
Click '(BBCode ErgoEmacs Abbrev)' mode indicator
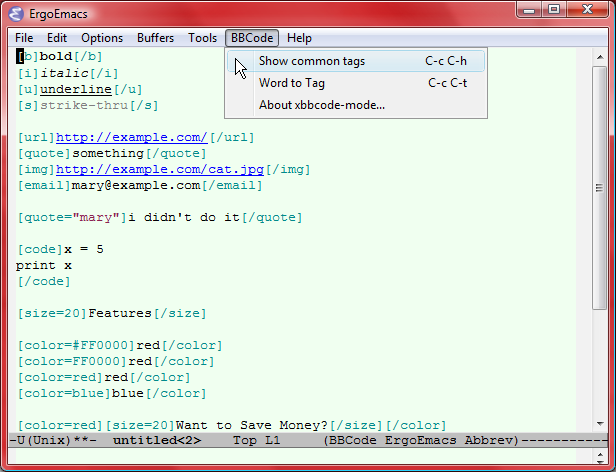421,440
